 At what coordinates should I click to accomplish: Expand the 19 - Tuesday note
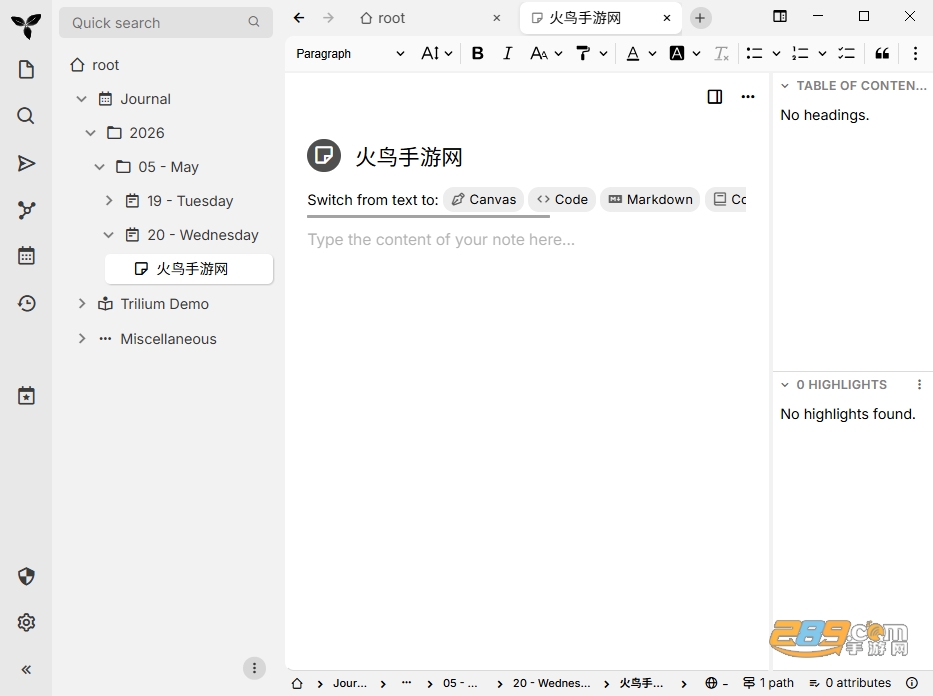[x=108, y=200]
